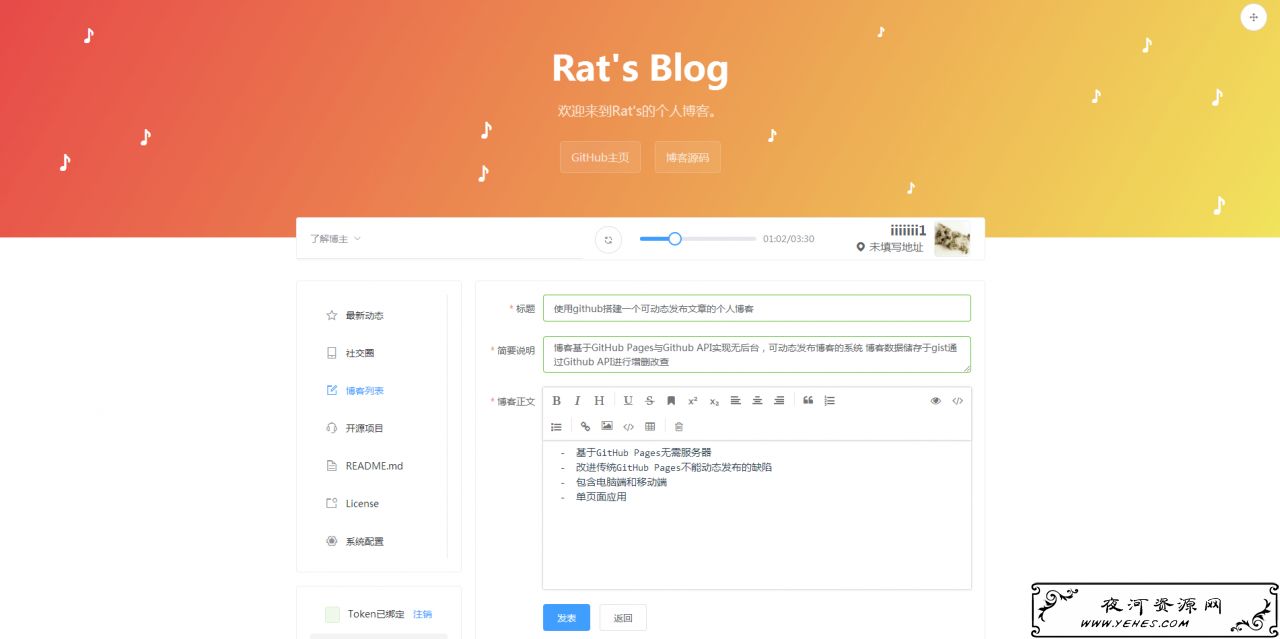Click the Token已绑定 status label

pyautogui.click(x=376, y=614)
